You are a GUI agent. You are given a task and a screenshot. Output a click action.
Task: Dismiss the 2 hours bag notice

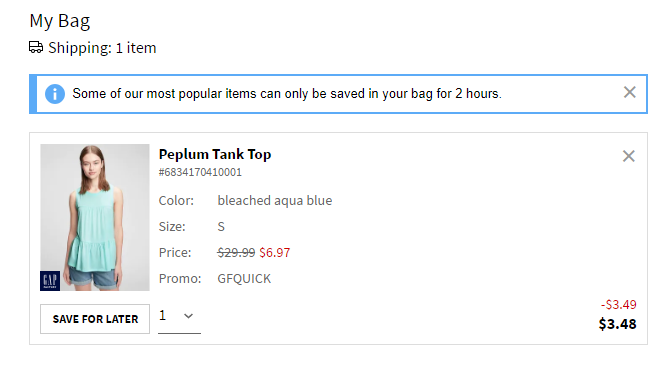629,92
